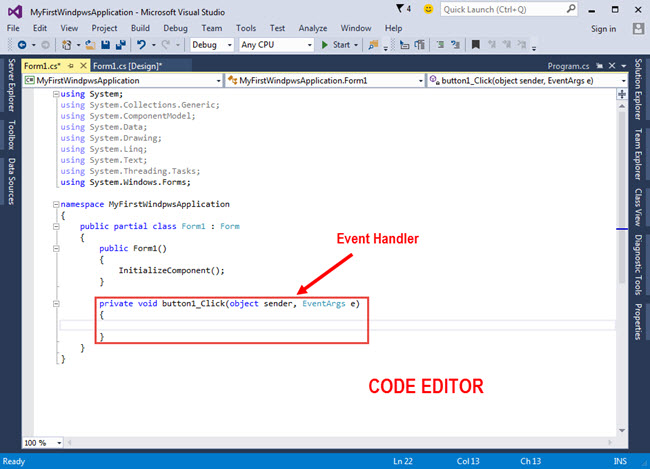The image size is (650, 469).
Task: Click the Find in Files toolbar icon
Action: 373,45
